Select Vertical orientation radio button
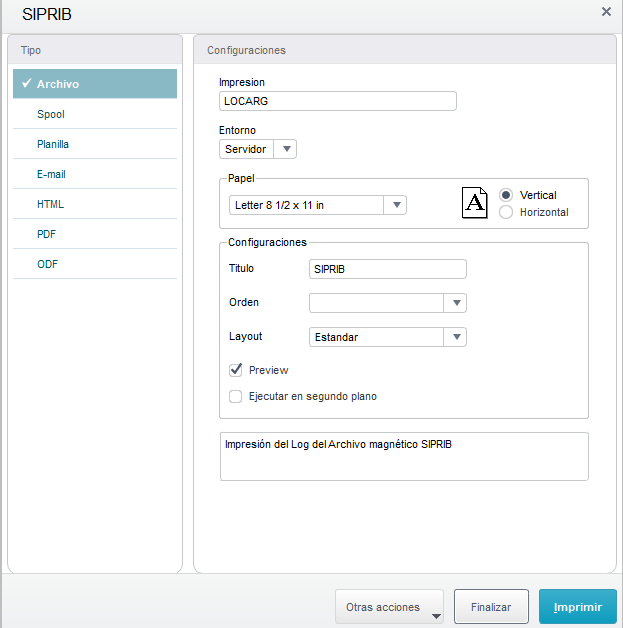Image resolution: width=623 pixels, height=628 pixels. (506, 195)
